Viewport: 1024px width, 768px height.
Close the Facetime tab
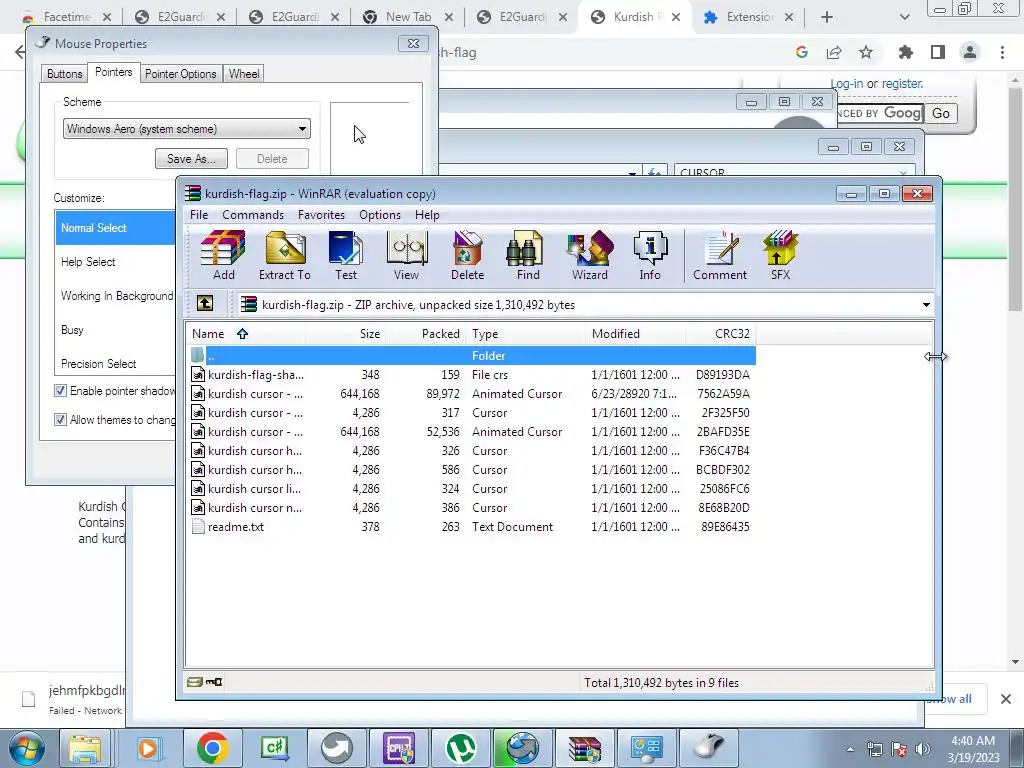pyautogui.click(x=107, y=17)
